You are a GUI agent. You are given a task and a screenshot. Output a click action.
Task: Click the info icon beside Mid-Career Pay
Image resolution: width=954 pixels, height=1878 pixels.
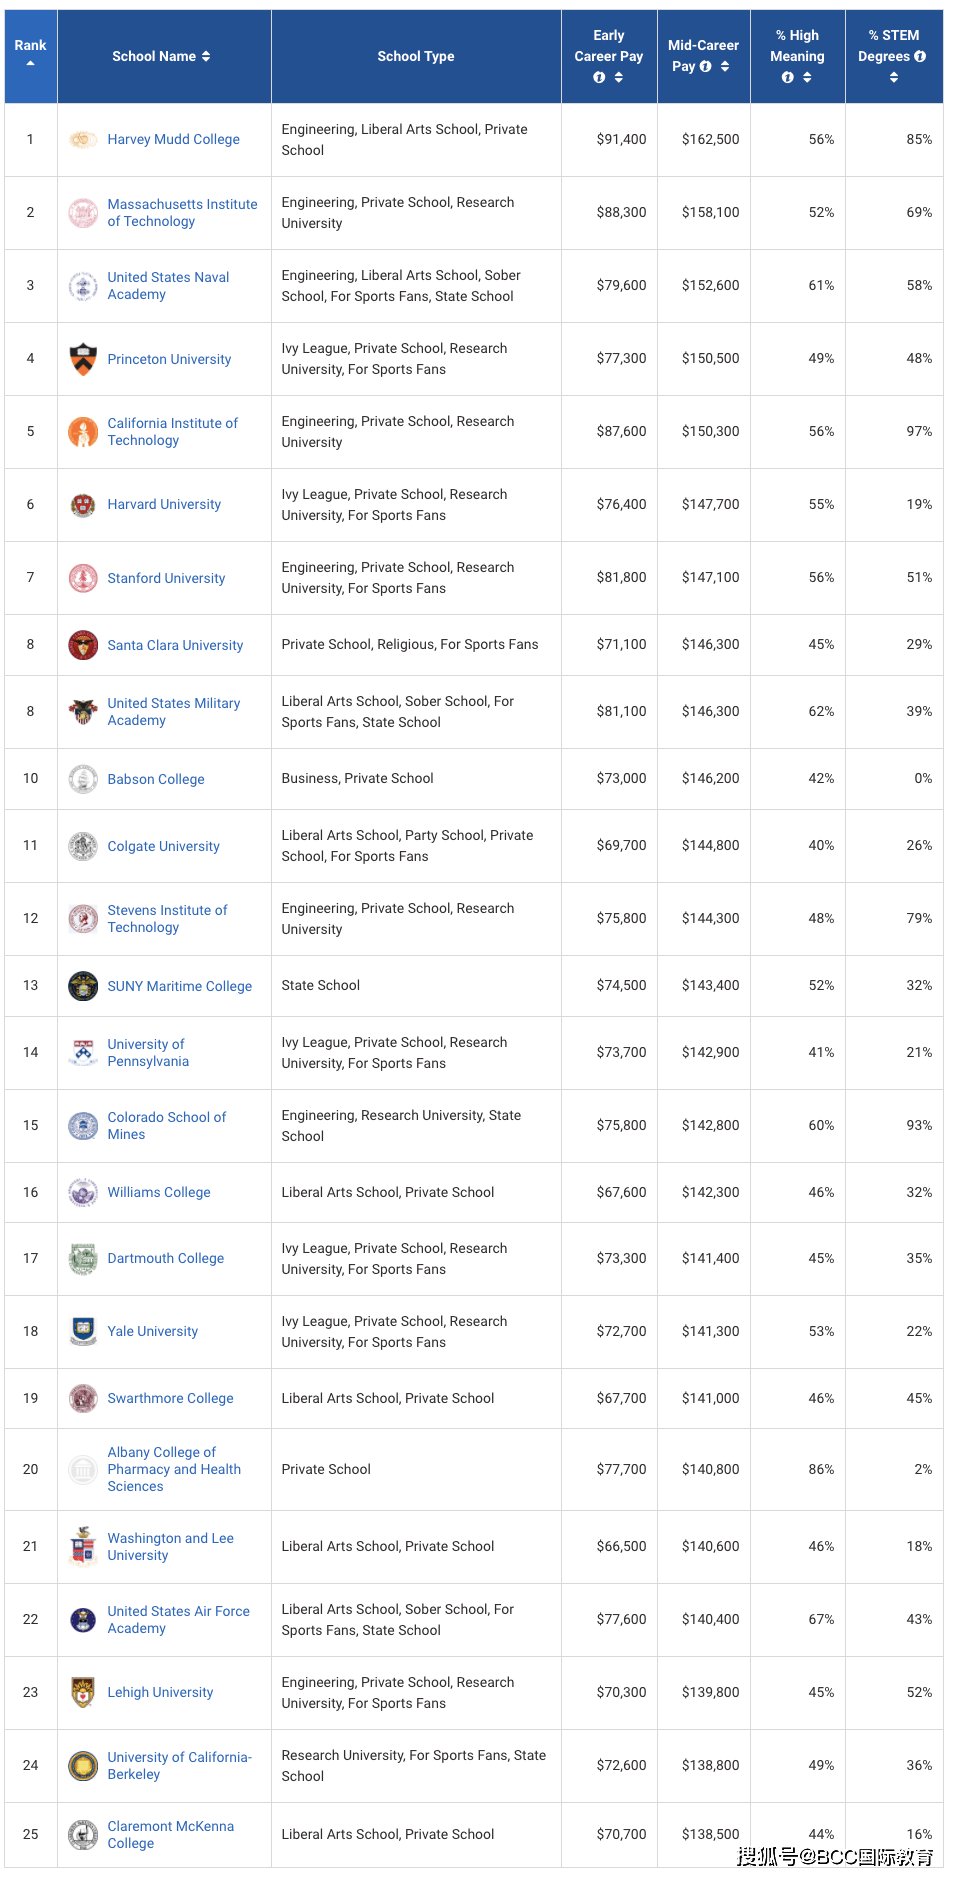click(706, 66)
